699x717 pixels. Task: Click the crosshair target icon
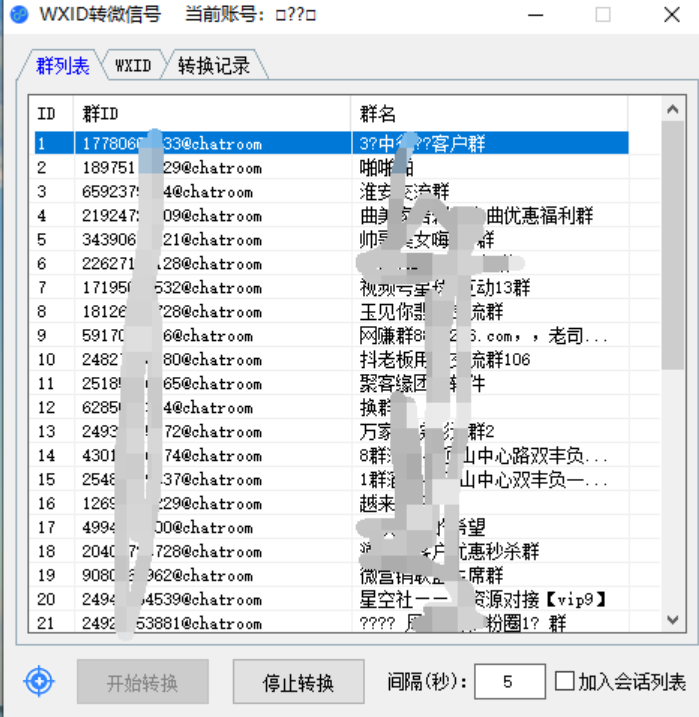[x=39, y=681]
